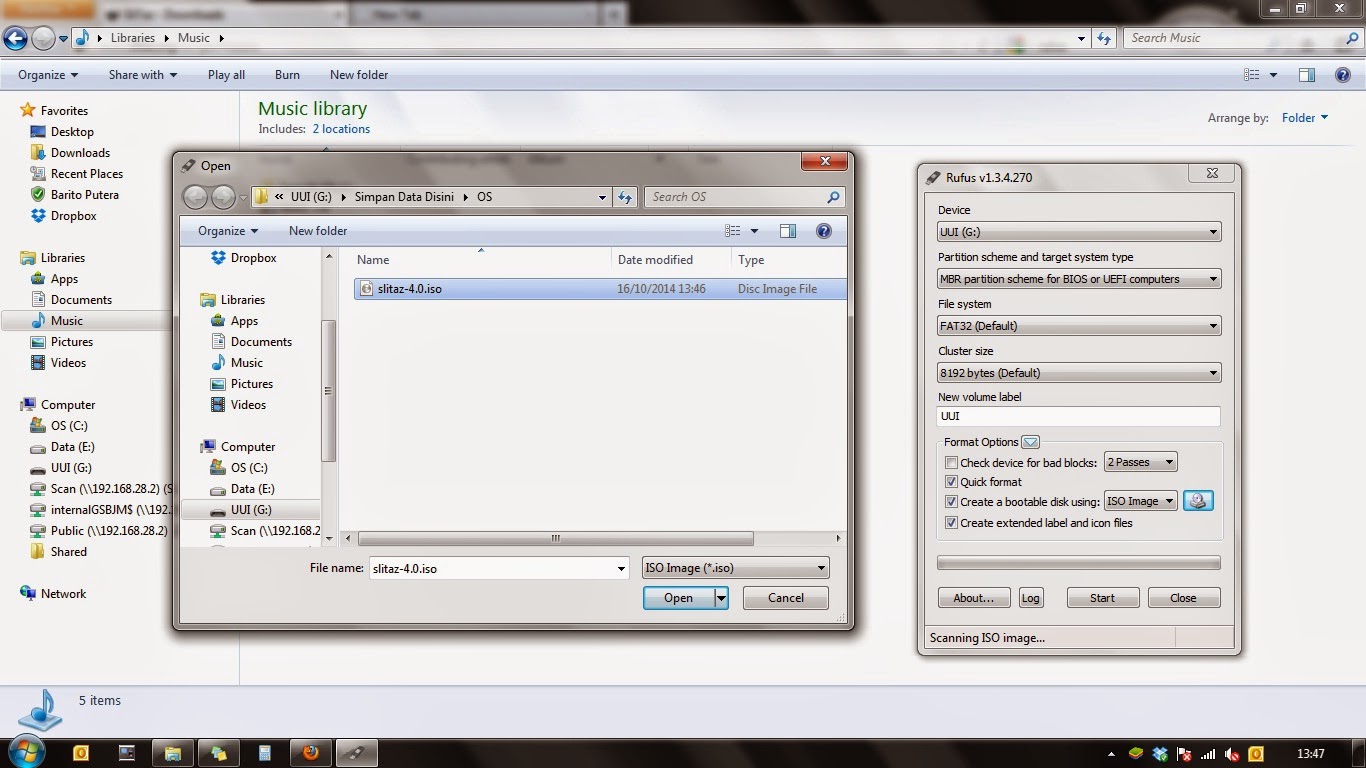Enable Check device for bad blocks
1366x768 pixels.
coord(951,462)
